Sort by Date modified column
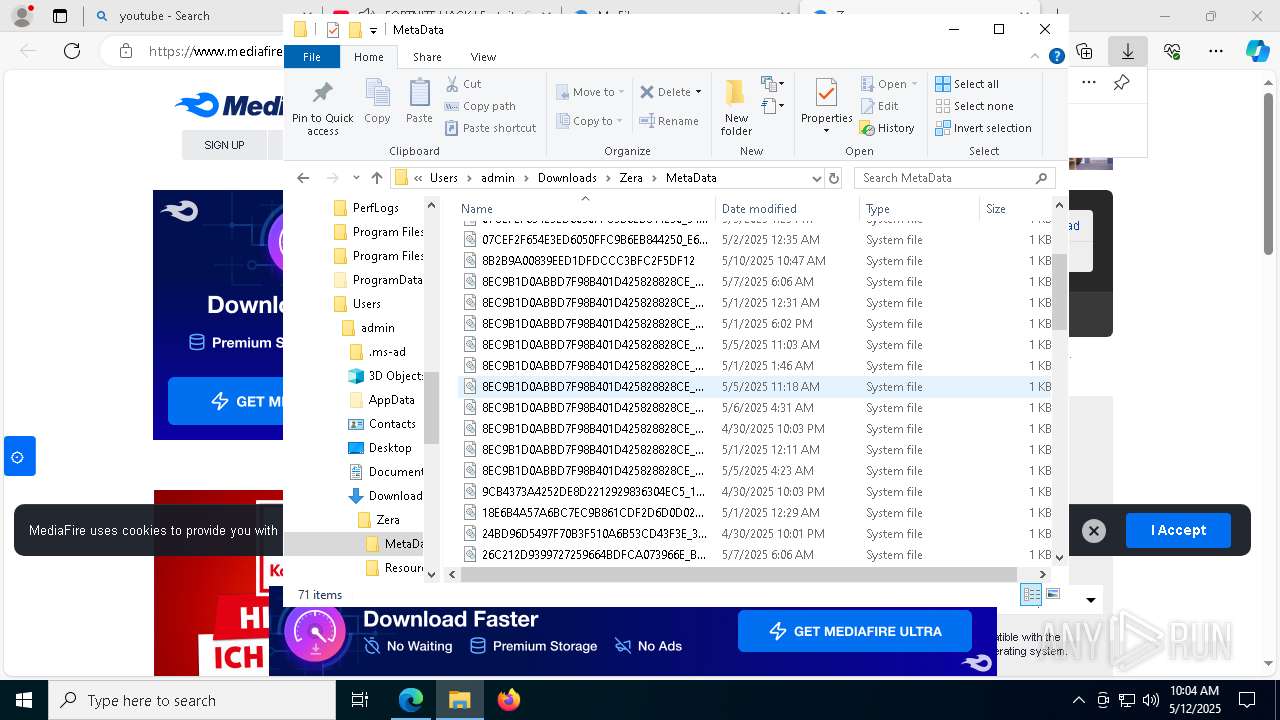1280x720 pixels. point(788,209)
